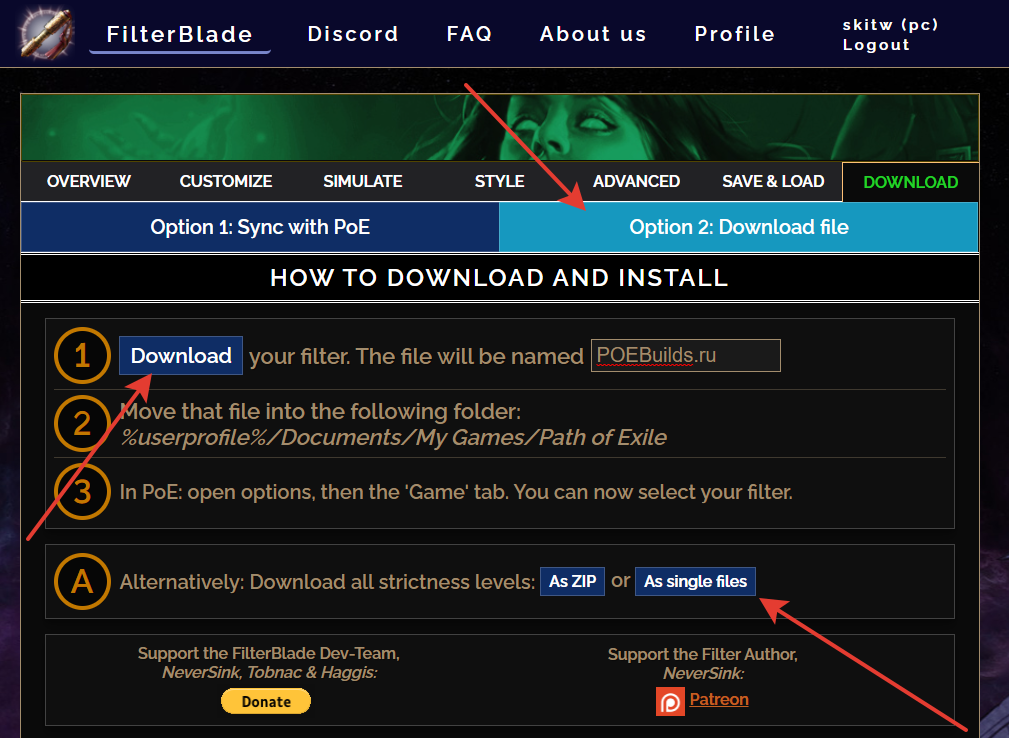Log out via the Logout link
The width and height of the screenshot is (1009, 738).
(x=876, y=45)
